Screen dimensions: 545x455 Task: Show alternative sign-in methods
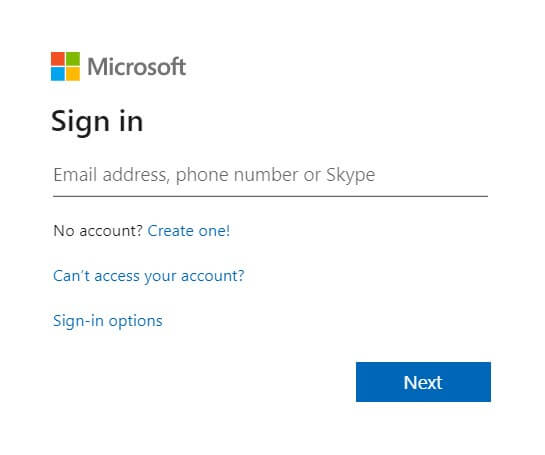click(x=108, y=321)
